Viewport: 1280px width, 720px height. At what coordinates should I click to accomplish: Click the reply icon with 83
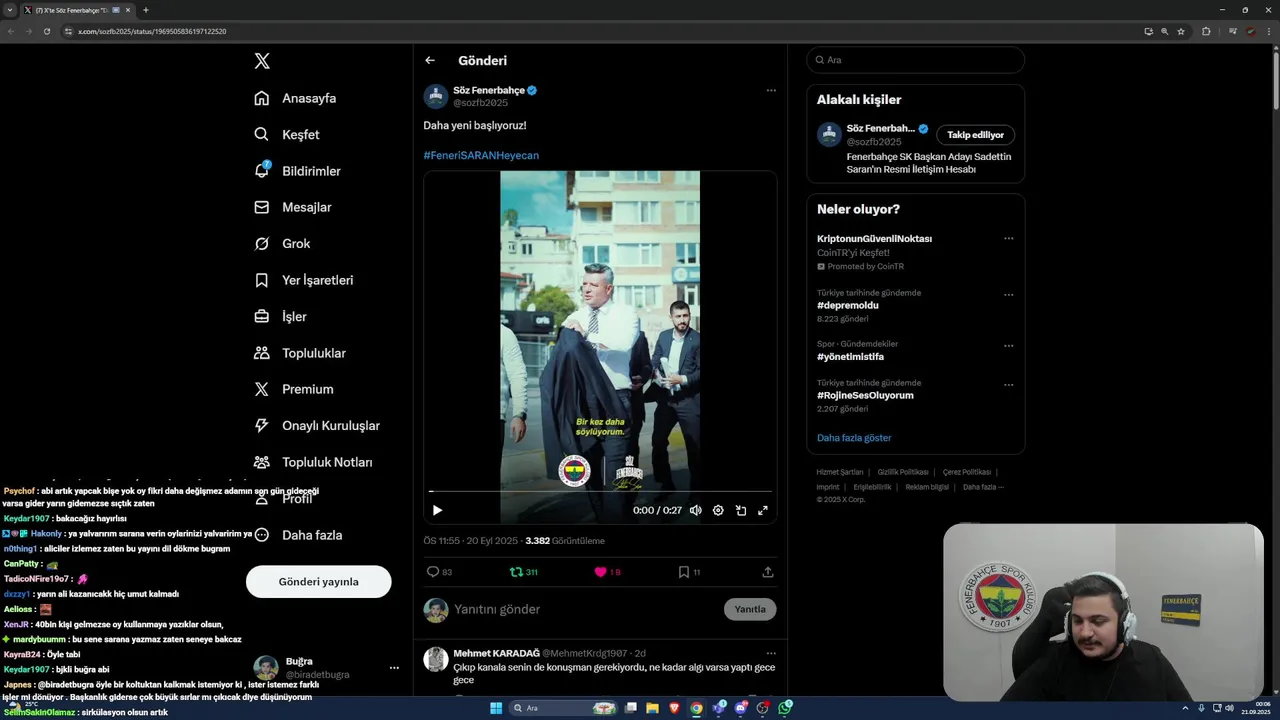coord(433,572)
